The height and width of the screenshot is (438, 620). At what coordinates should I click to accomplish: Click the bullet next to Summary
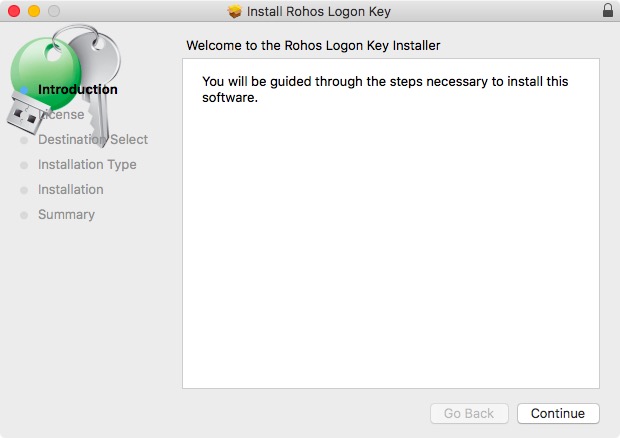(25, 215)
